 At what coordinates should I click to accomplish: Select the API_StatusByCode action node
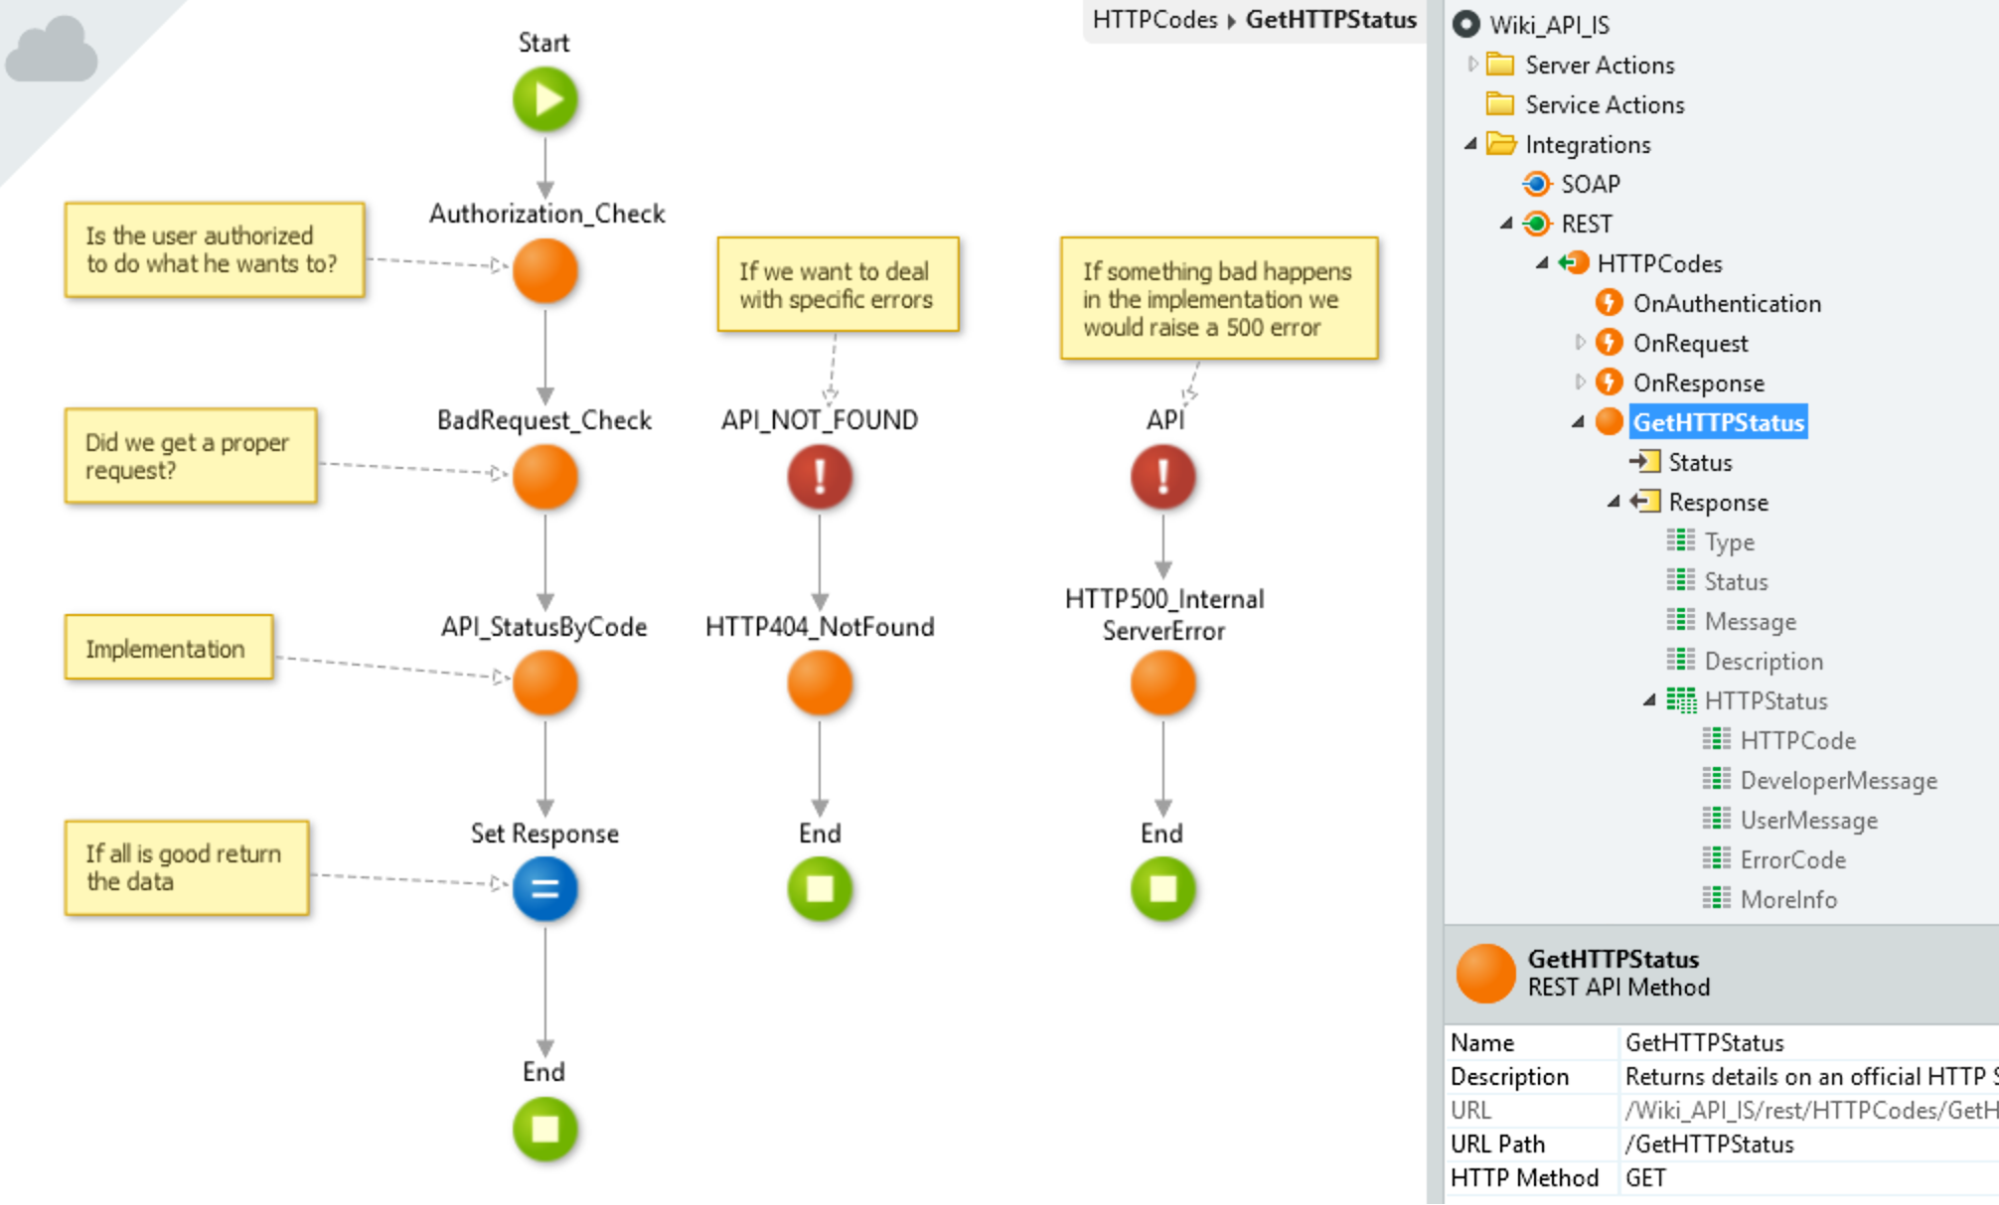(x=545, y=684)
